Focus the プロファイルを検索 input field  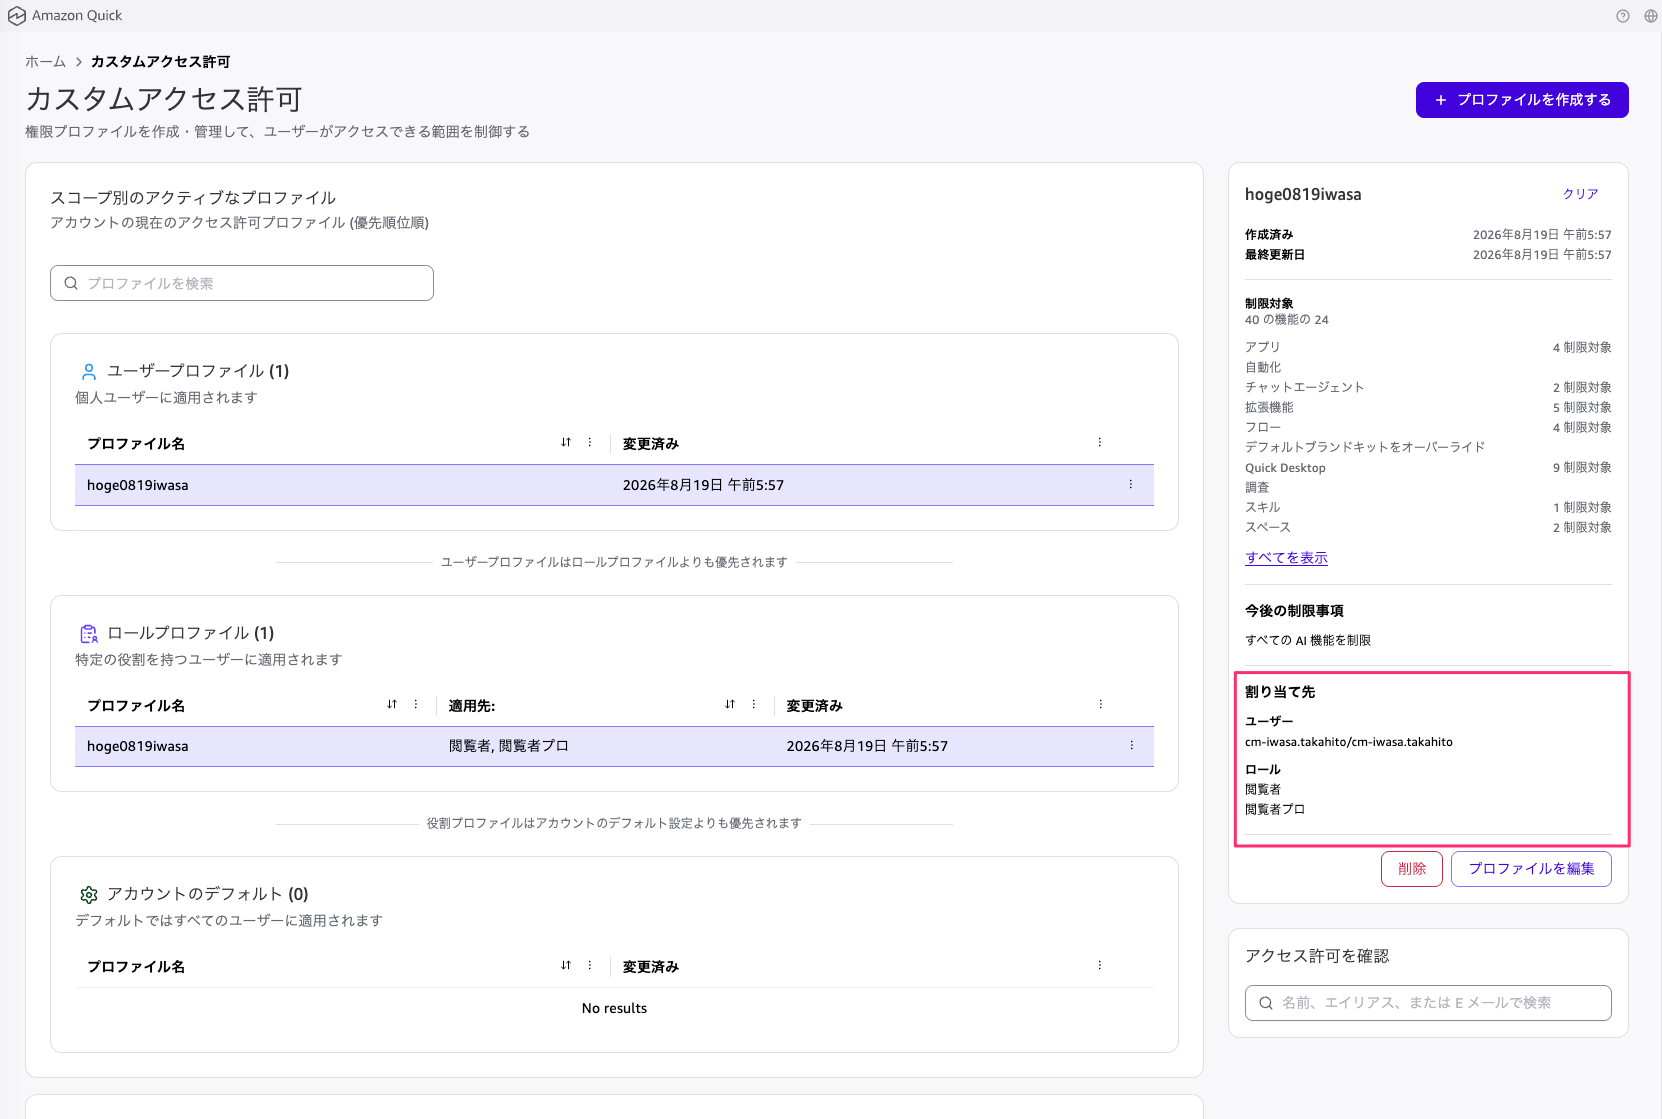point(242,283)
